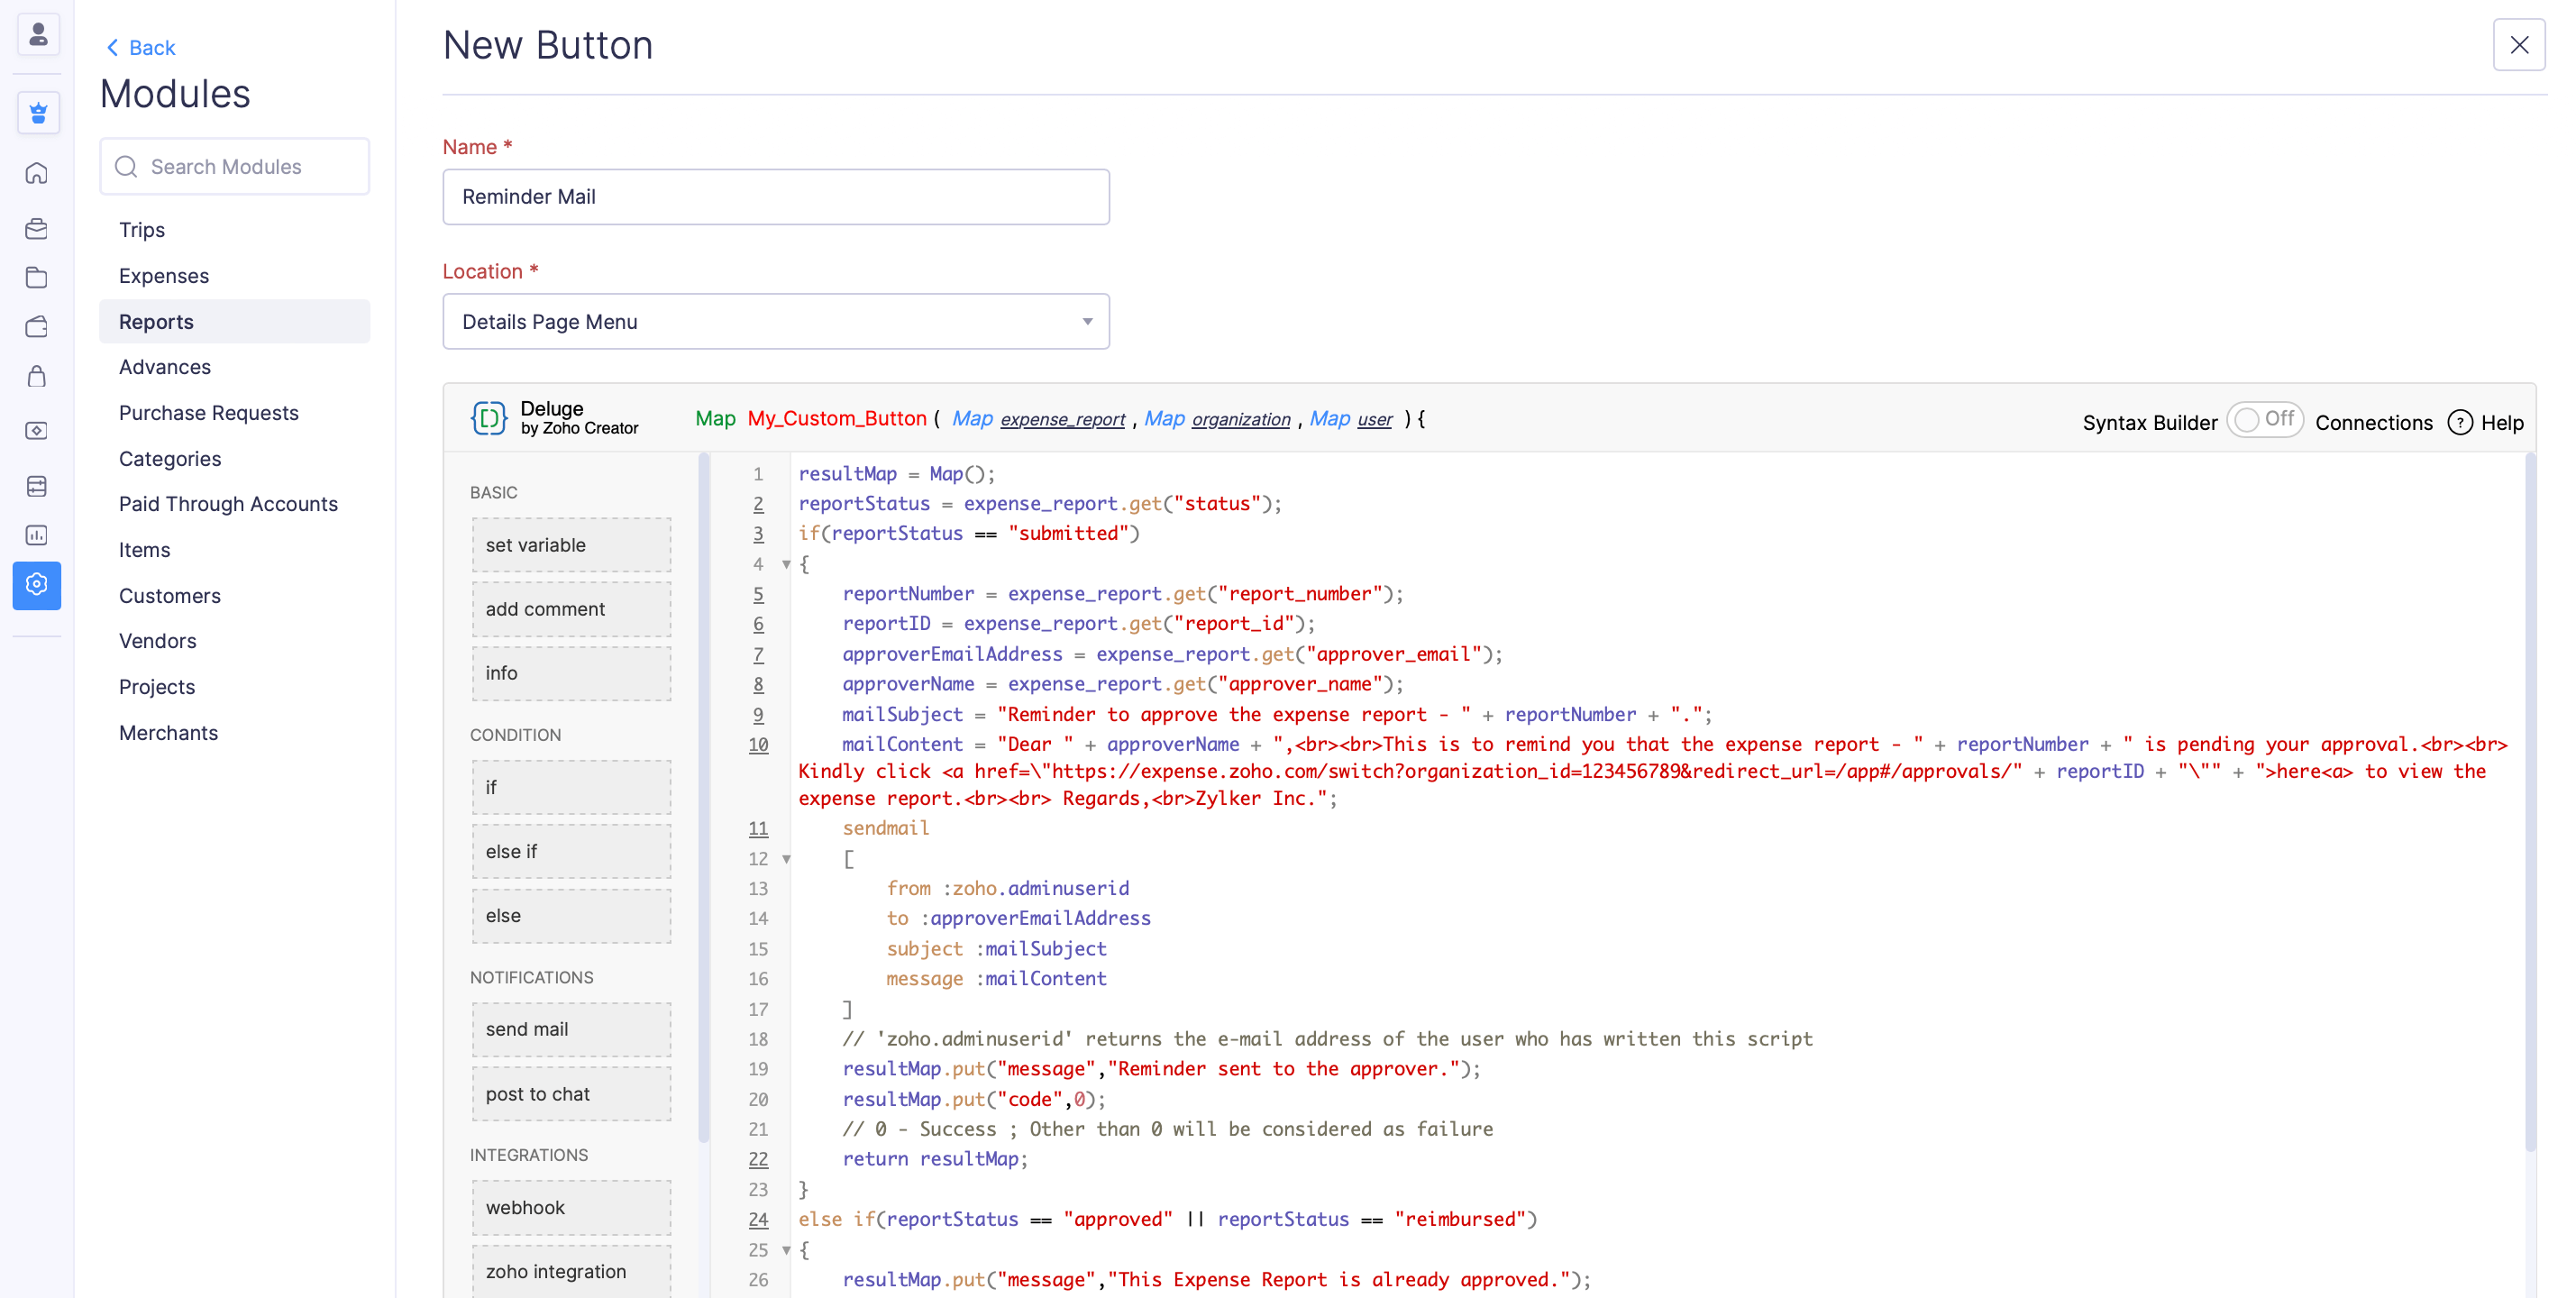The height and width of the screenshot is (1298, 2576).
Task: Toggle Syntax Builder on
Action: click(2266, 420)
